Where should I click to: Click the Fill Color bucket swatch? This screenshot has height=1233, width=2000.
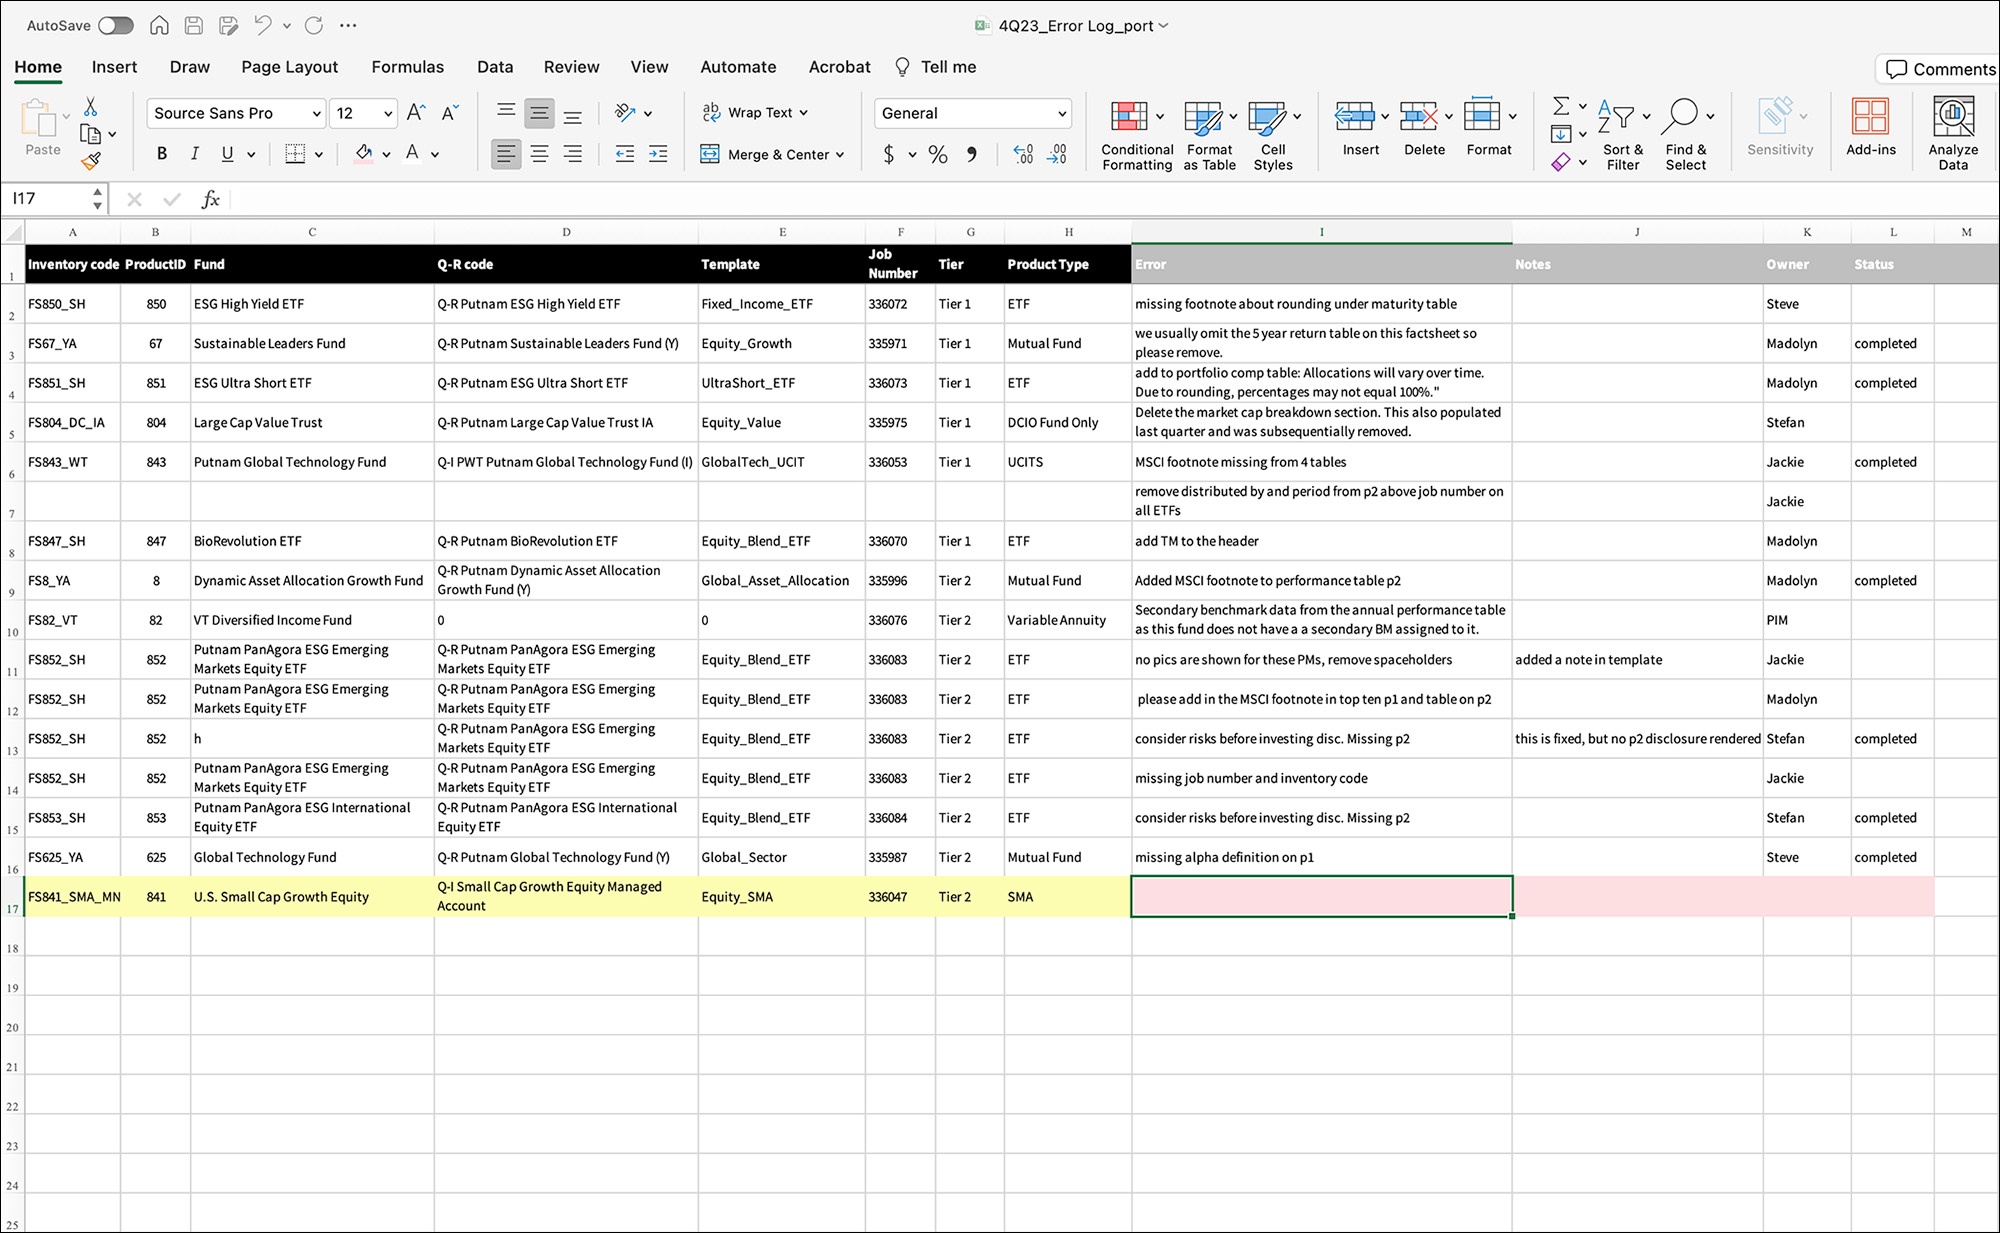(363, 154)
